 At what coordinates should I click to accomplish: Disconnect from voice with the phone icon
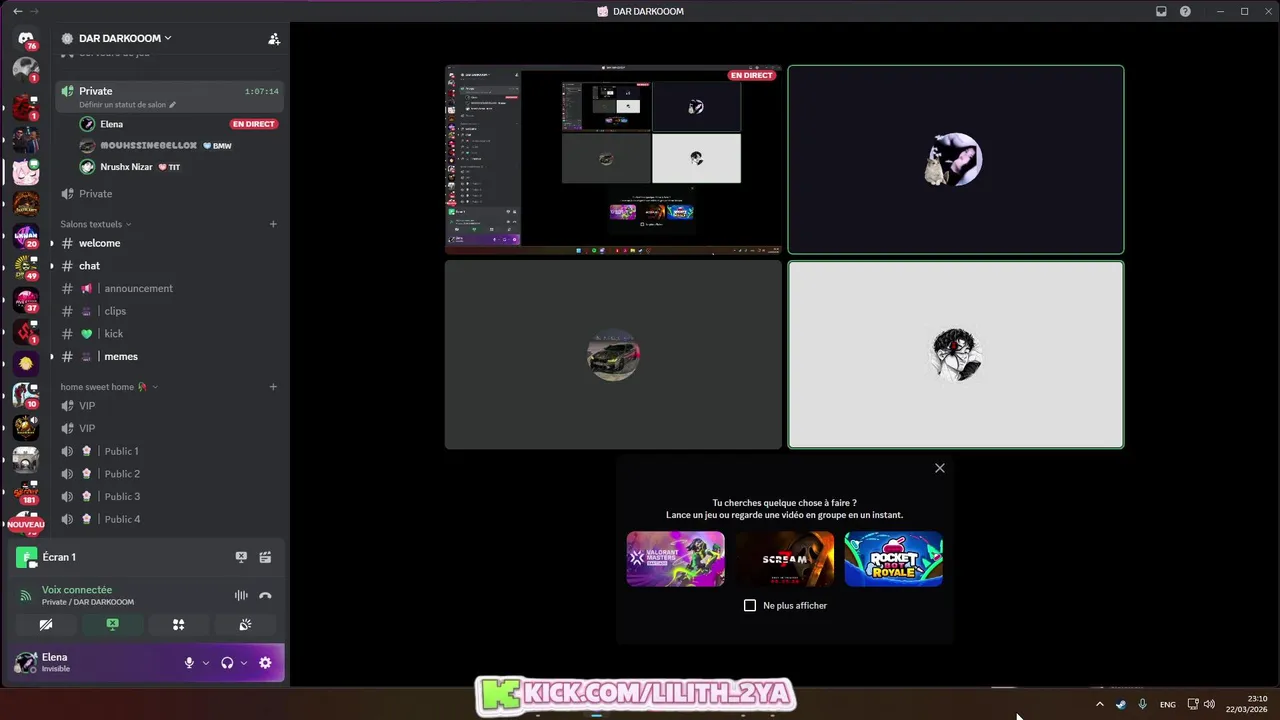point(265,595)
